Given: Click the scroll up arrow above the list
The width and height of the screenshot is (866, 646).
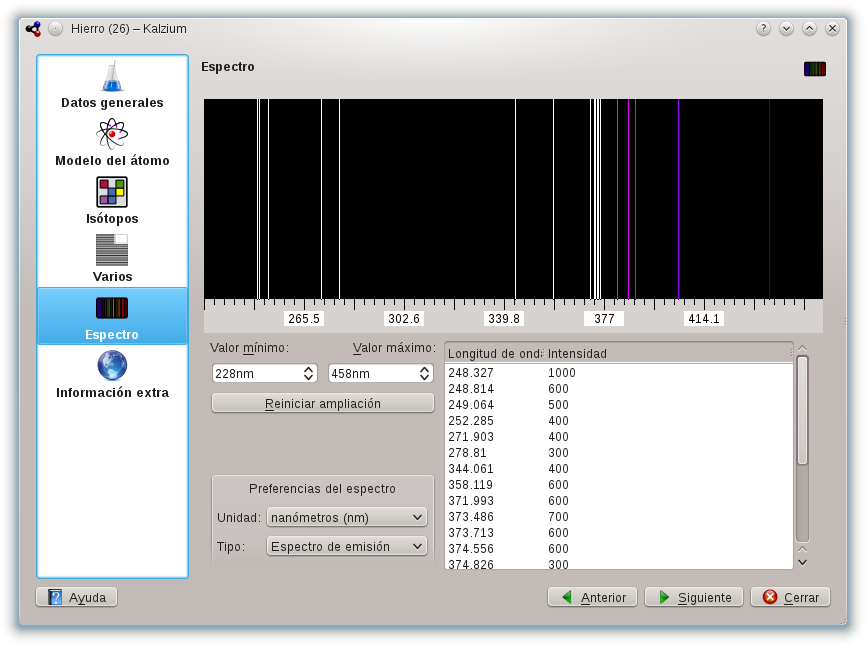Looking at the screenshot, I should pyautogui.click(x=803, y=349).
